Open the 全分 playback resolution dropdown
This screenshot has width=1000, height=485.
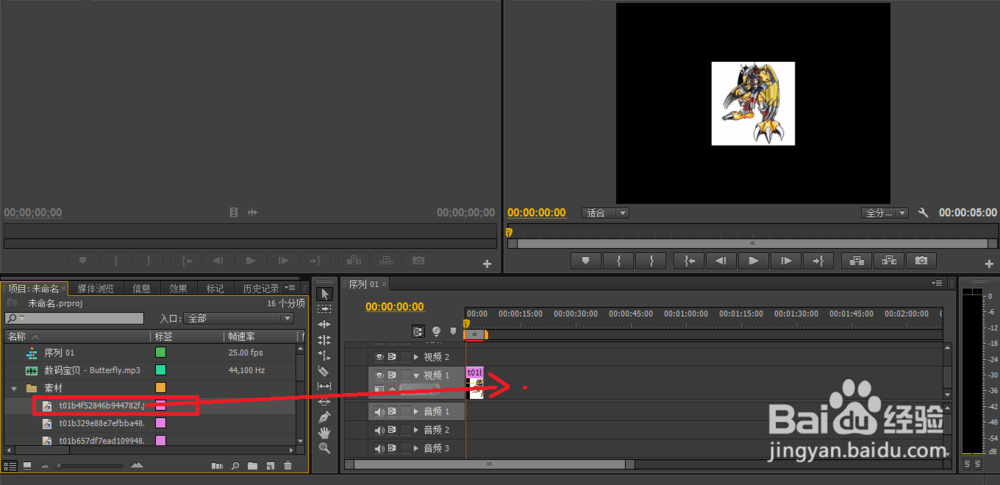[885, 213]
